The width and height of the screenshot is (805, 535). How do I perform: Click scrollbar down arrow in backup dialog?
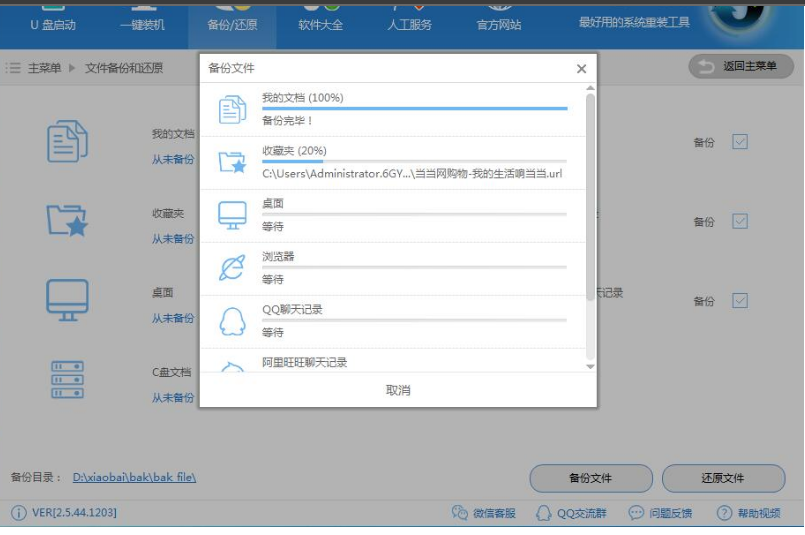coord(590,367)
